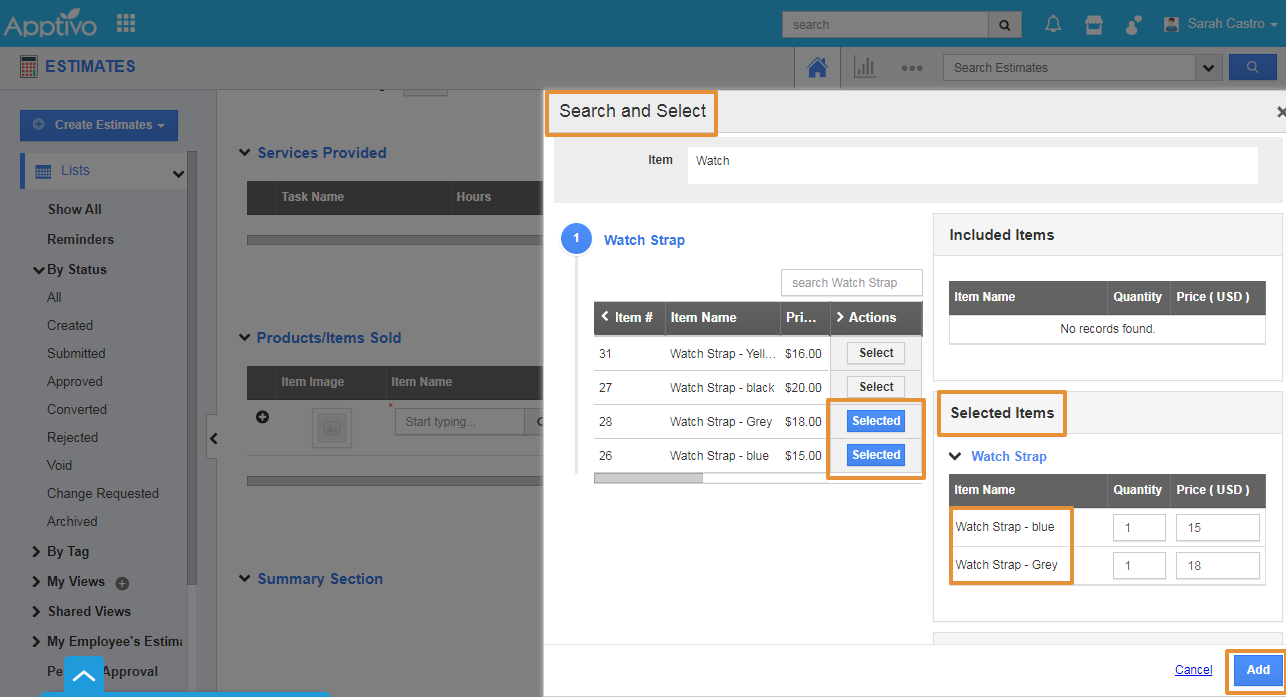Click the Add button
1286x697 pixels.
pyautogui.click(x=1258, y=670)
